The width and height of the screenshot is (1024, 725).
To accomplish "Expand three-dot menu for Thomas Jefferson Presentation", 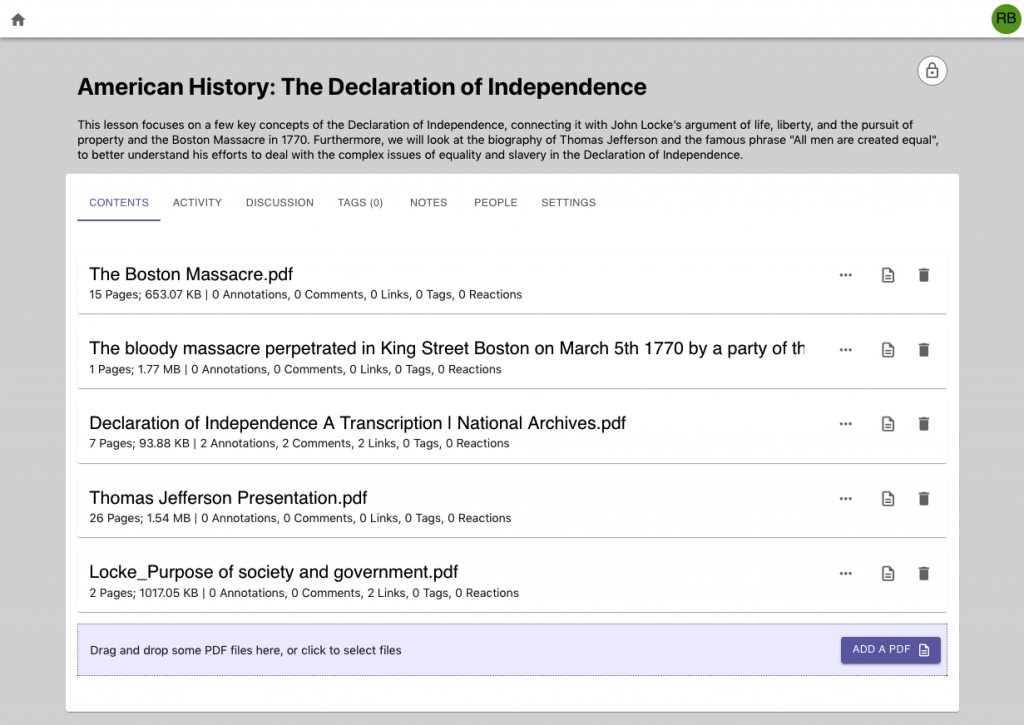I will [x=846, y=498].
